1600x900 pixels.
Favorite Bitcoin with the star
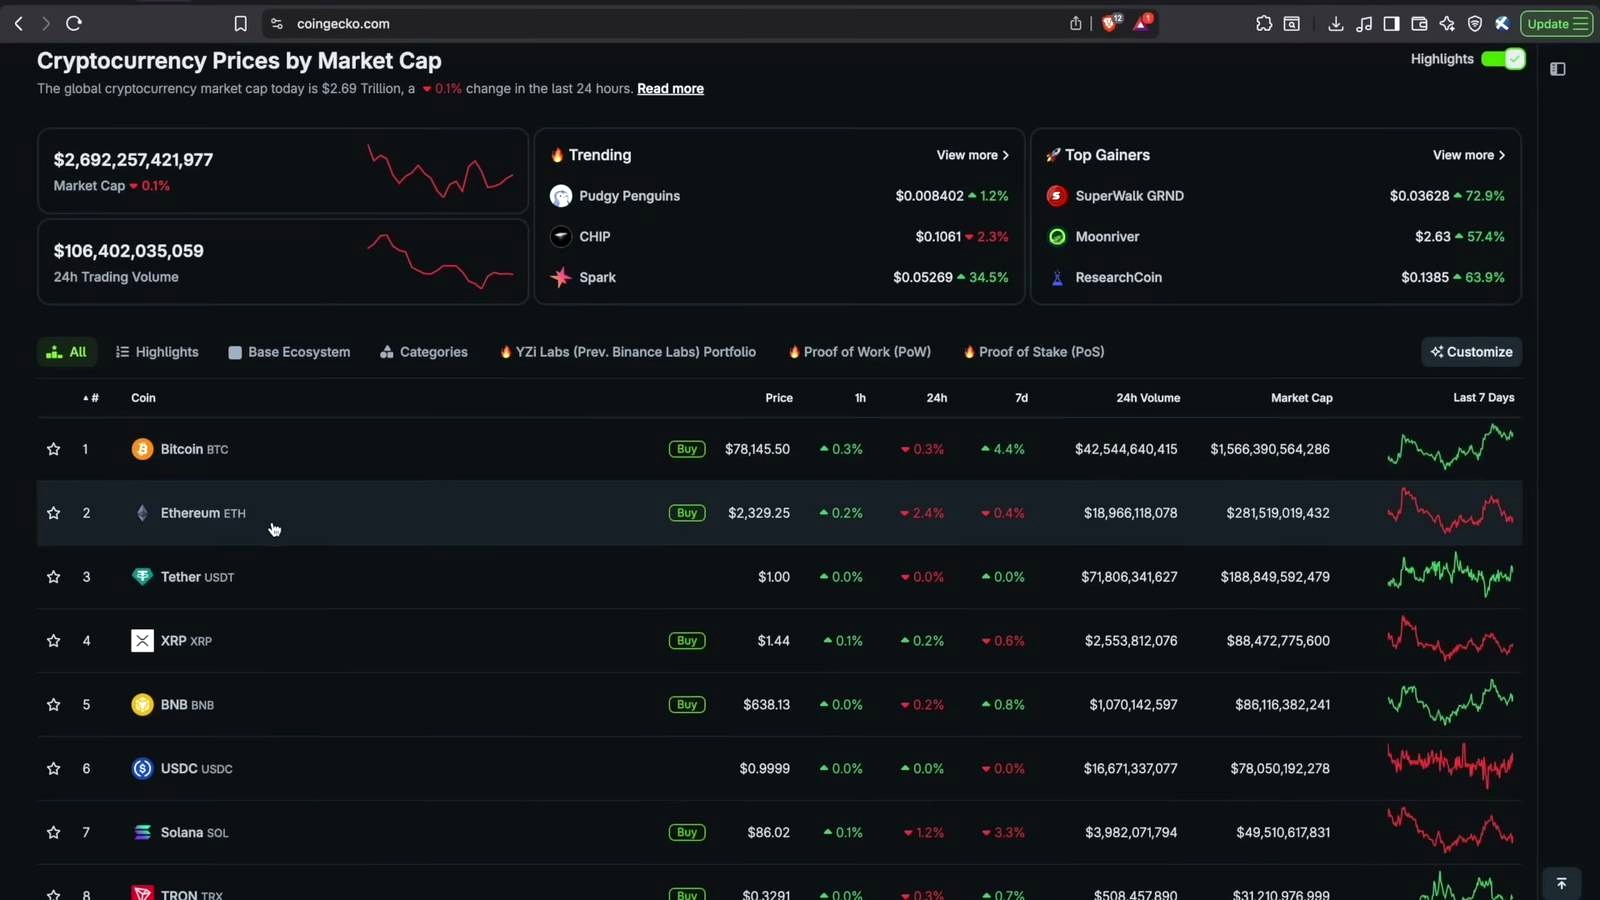pyautogui.click(x=54, y=450)
